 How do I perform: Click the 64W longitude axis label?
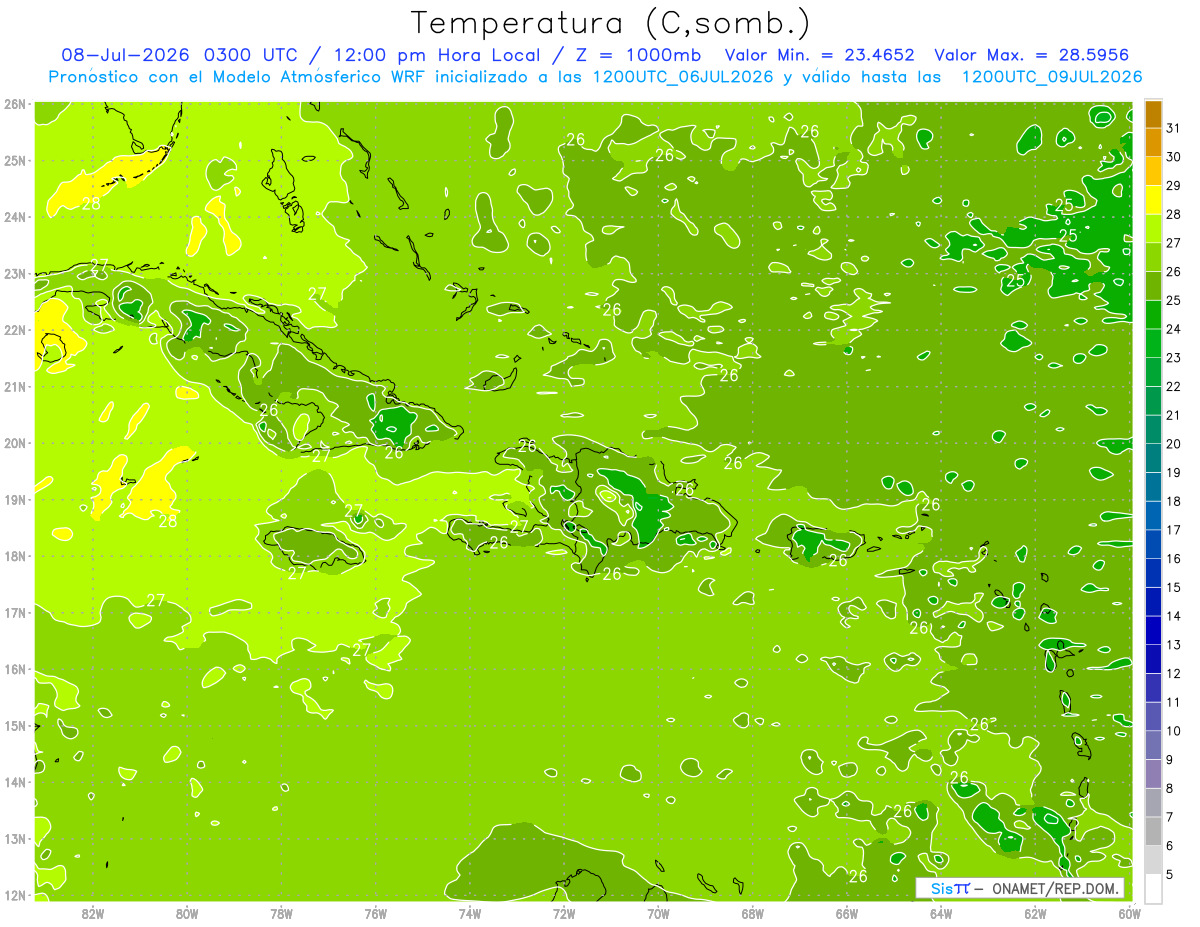[941, 912]
